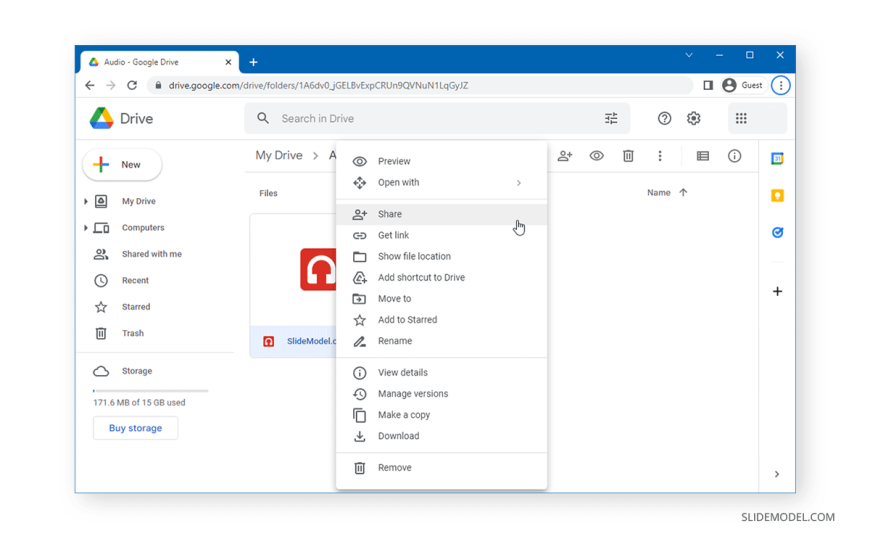Click the Buy storage button
The width and height of the screenshot is (870, 539).
pos(135,428)
